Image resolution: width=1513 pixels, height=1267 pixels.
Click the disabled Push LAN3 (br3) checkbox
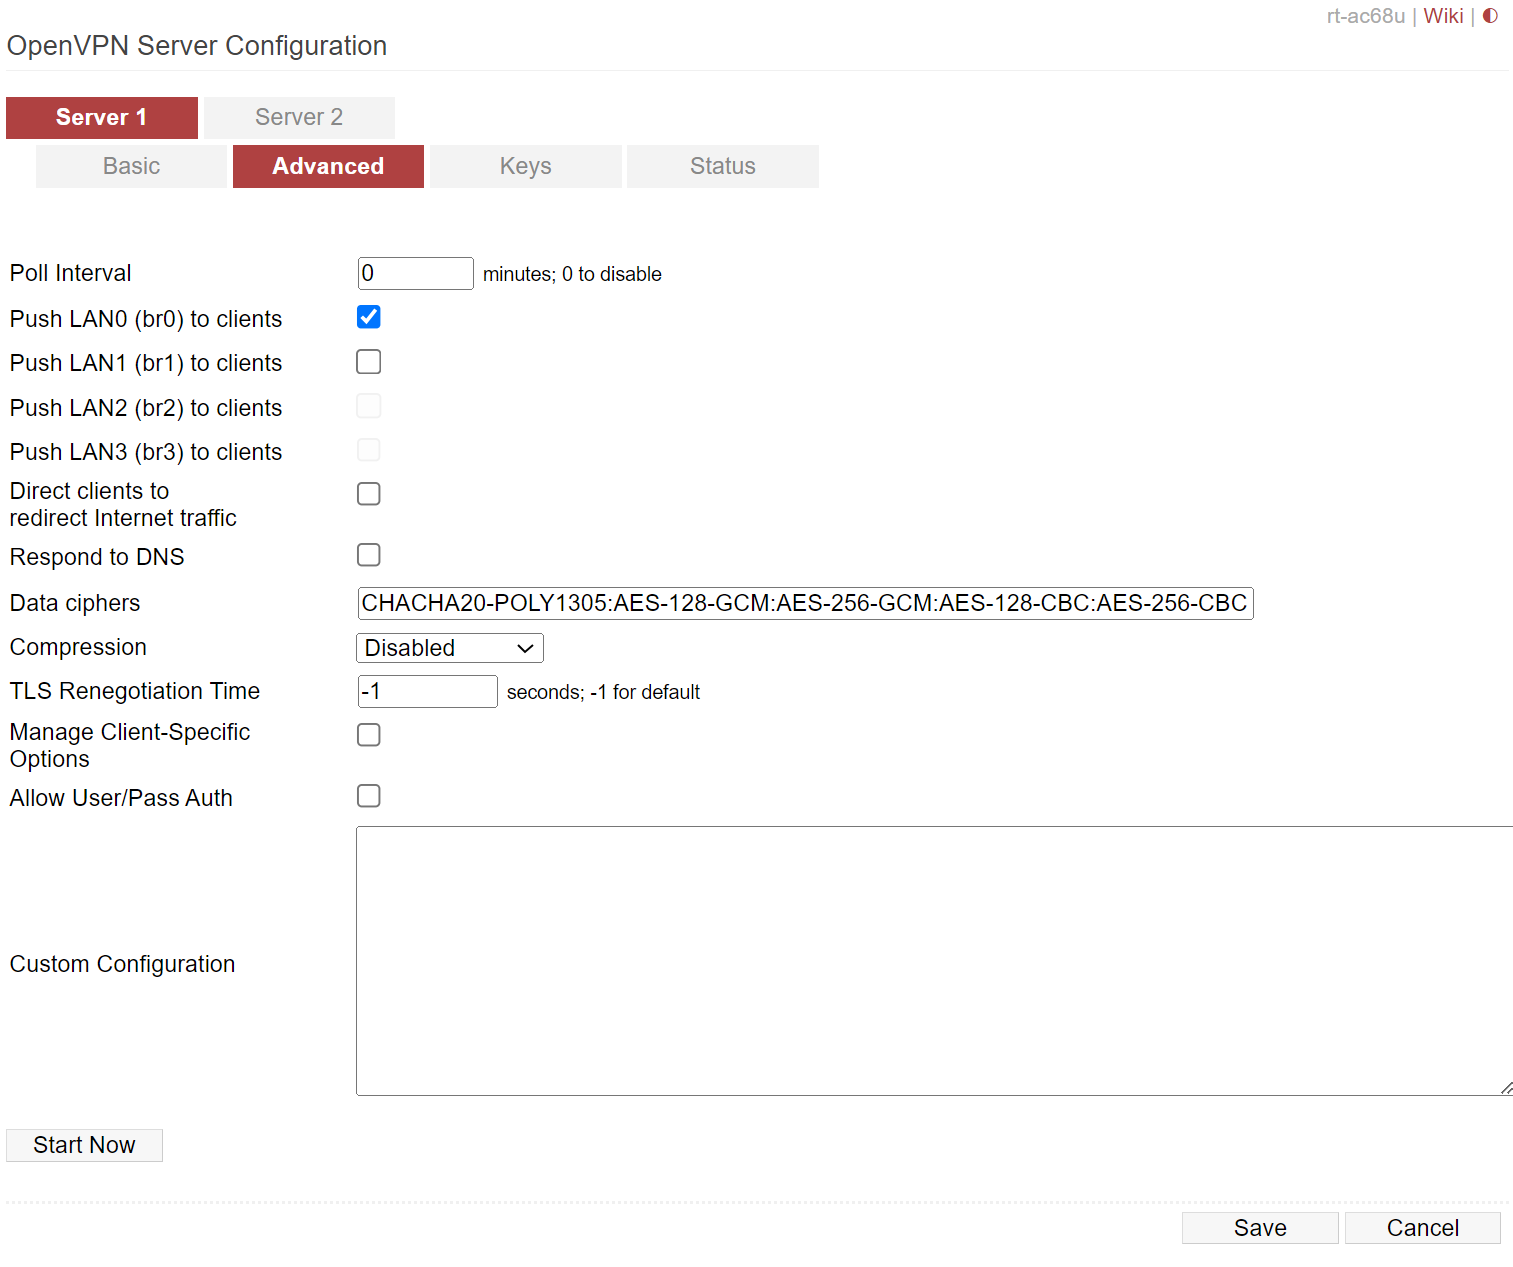pos(369,450)
